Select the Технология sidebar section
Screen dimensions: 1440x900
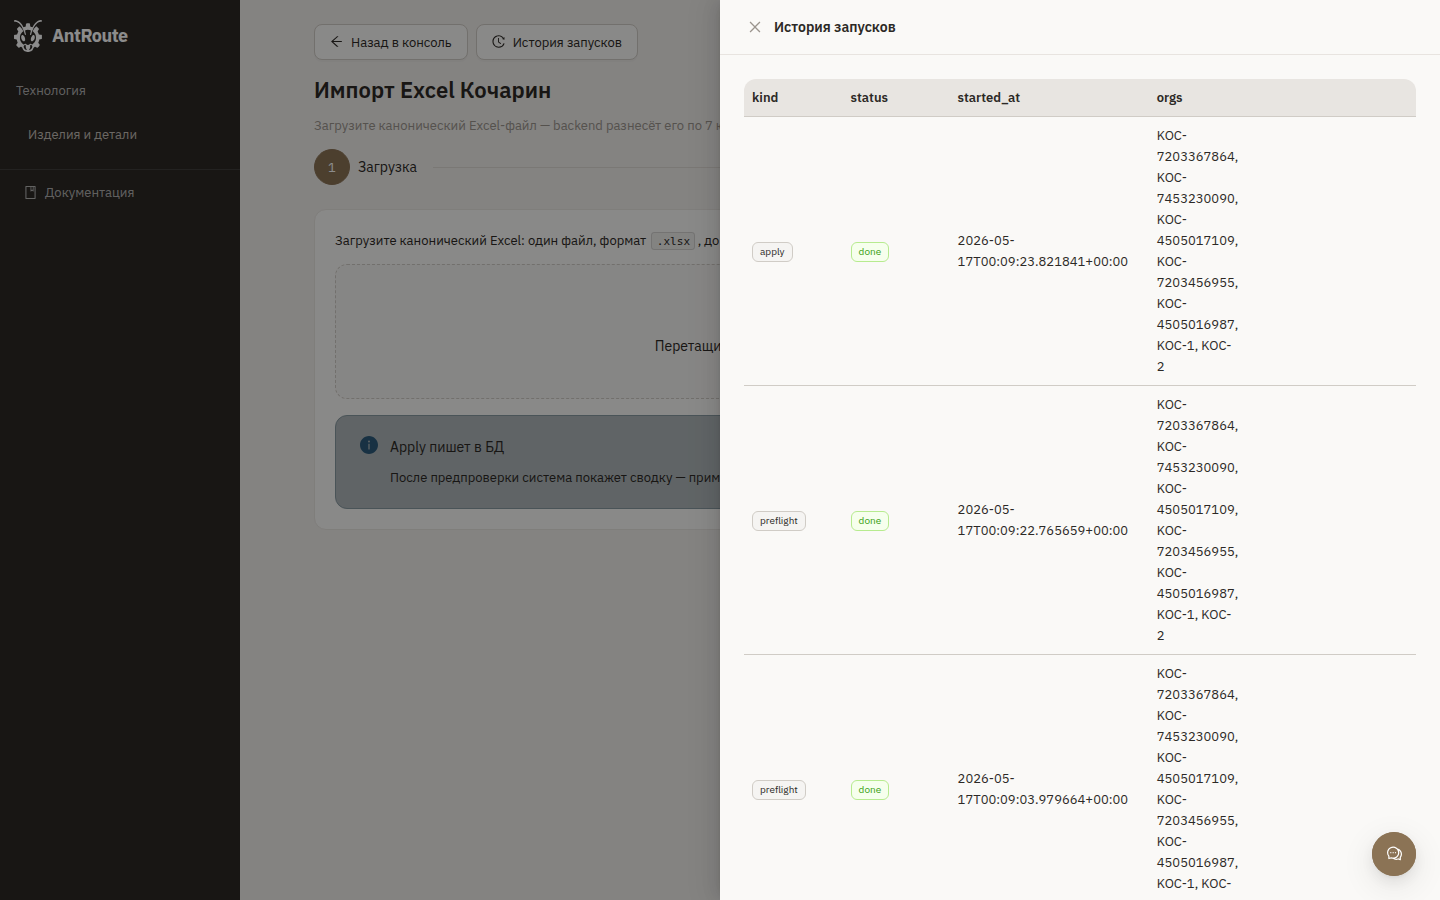[x=51, y=90]
